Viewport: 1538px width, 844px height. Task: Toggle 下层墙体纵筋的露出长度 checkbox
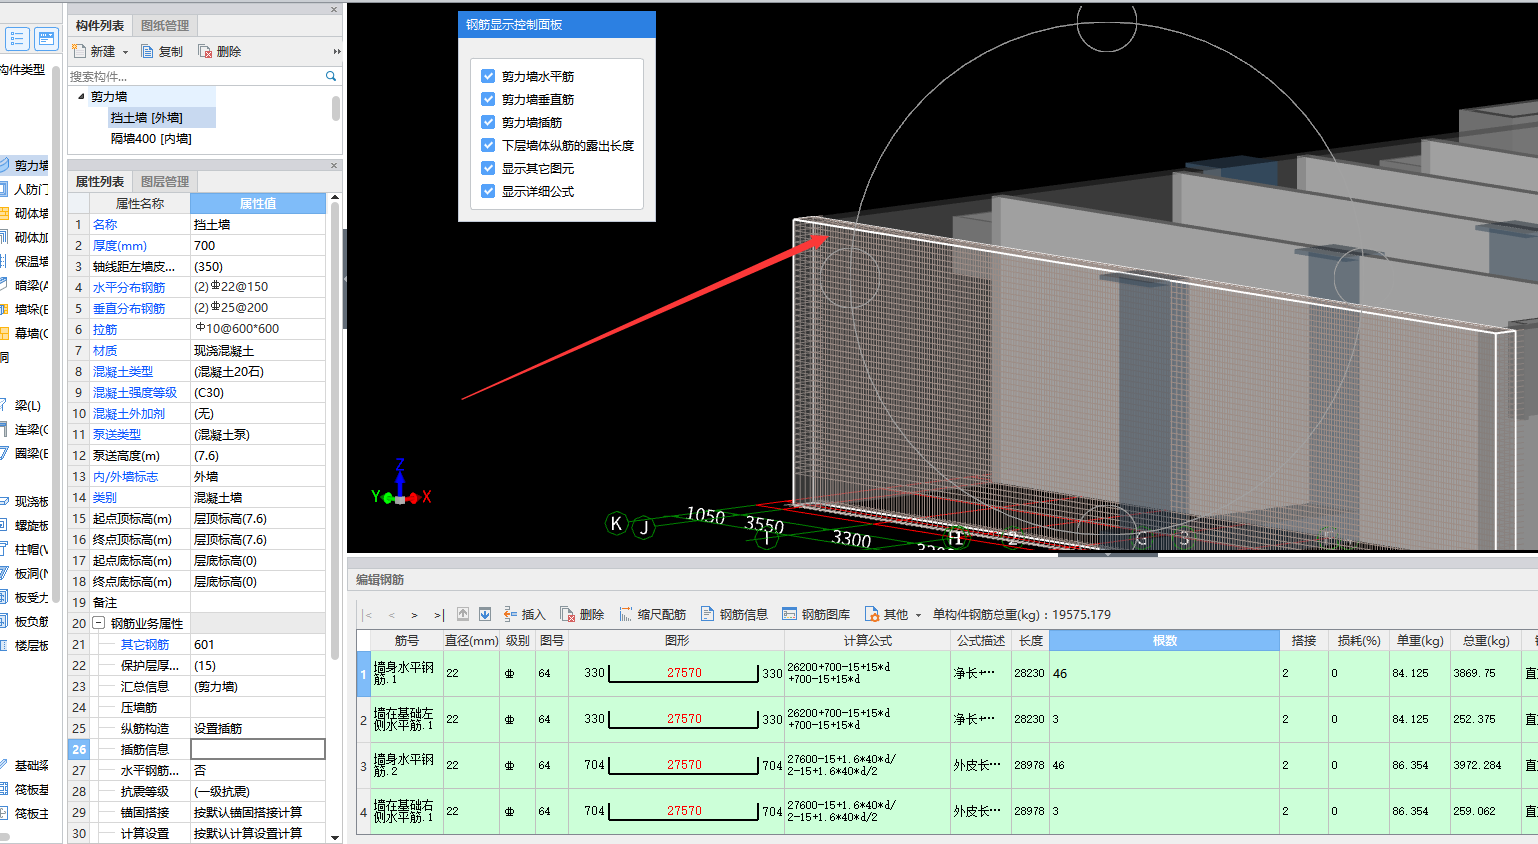coord(488,145)
